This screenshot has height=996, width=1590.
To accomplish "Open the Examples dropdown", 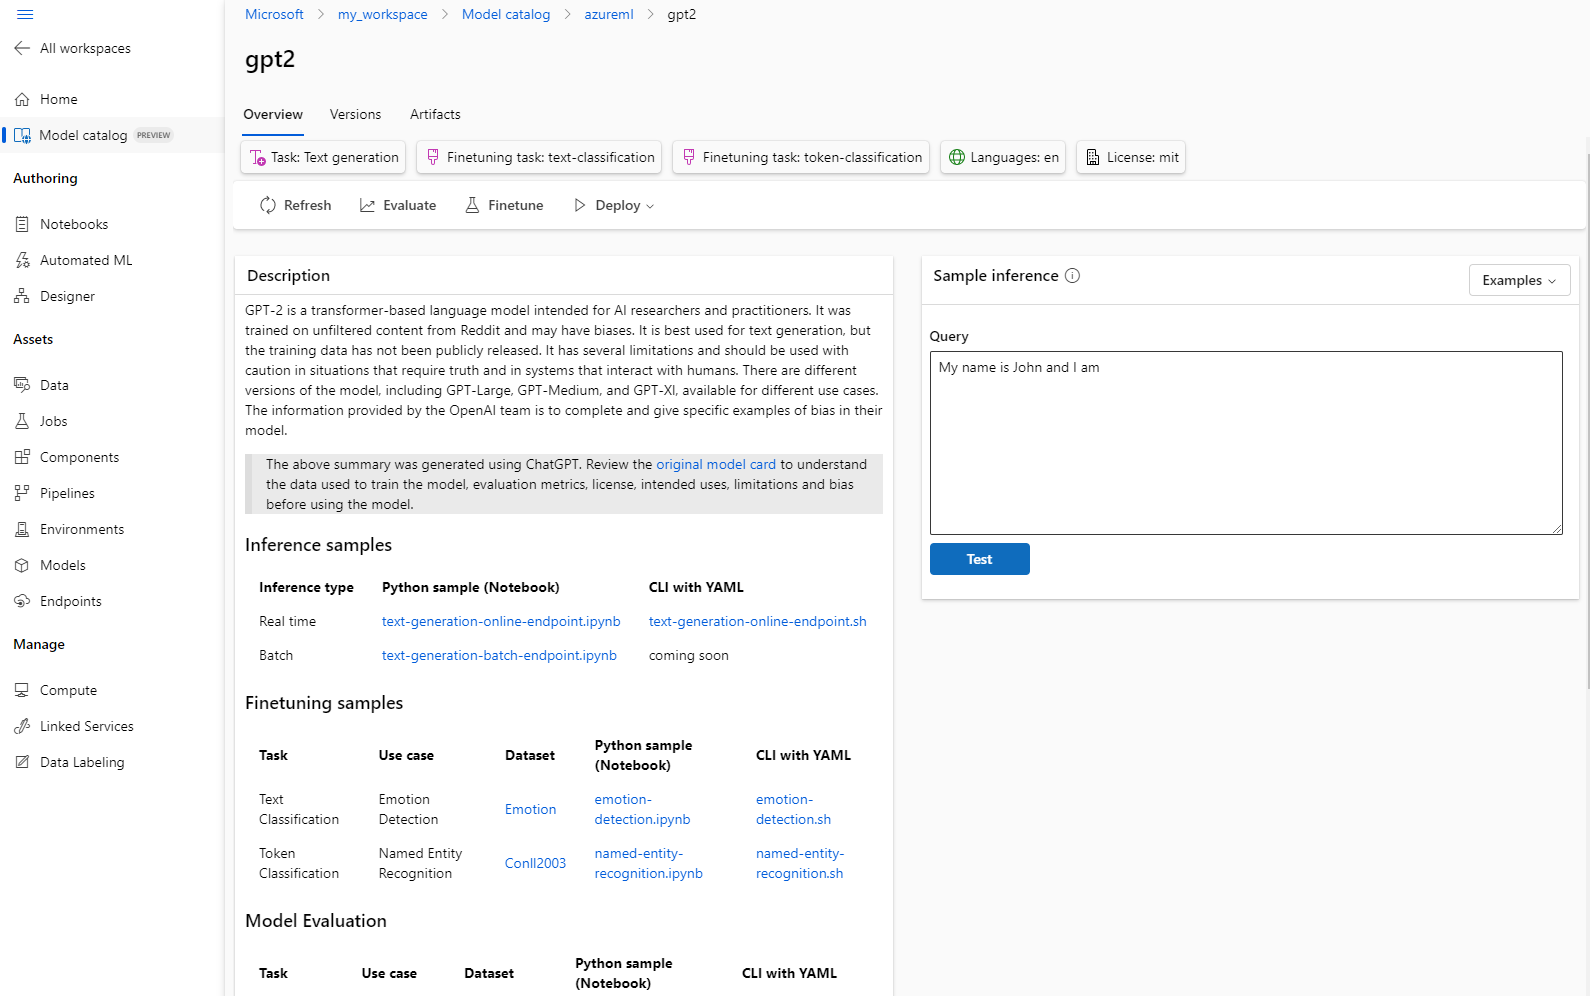I will click(x=1519, y=280).
